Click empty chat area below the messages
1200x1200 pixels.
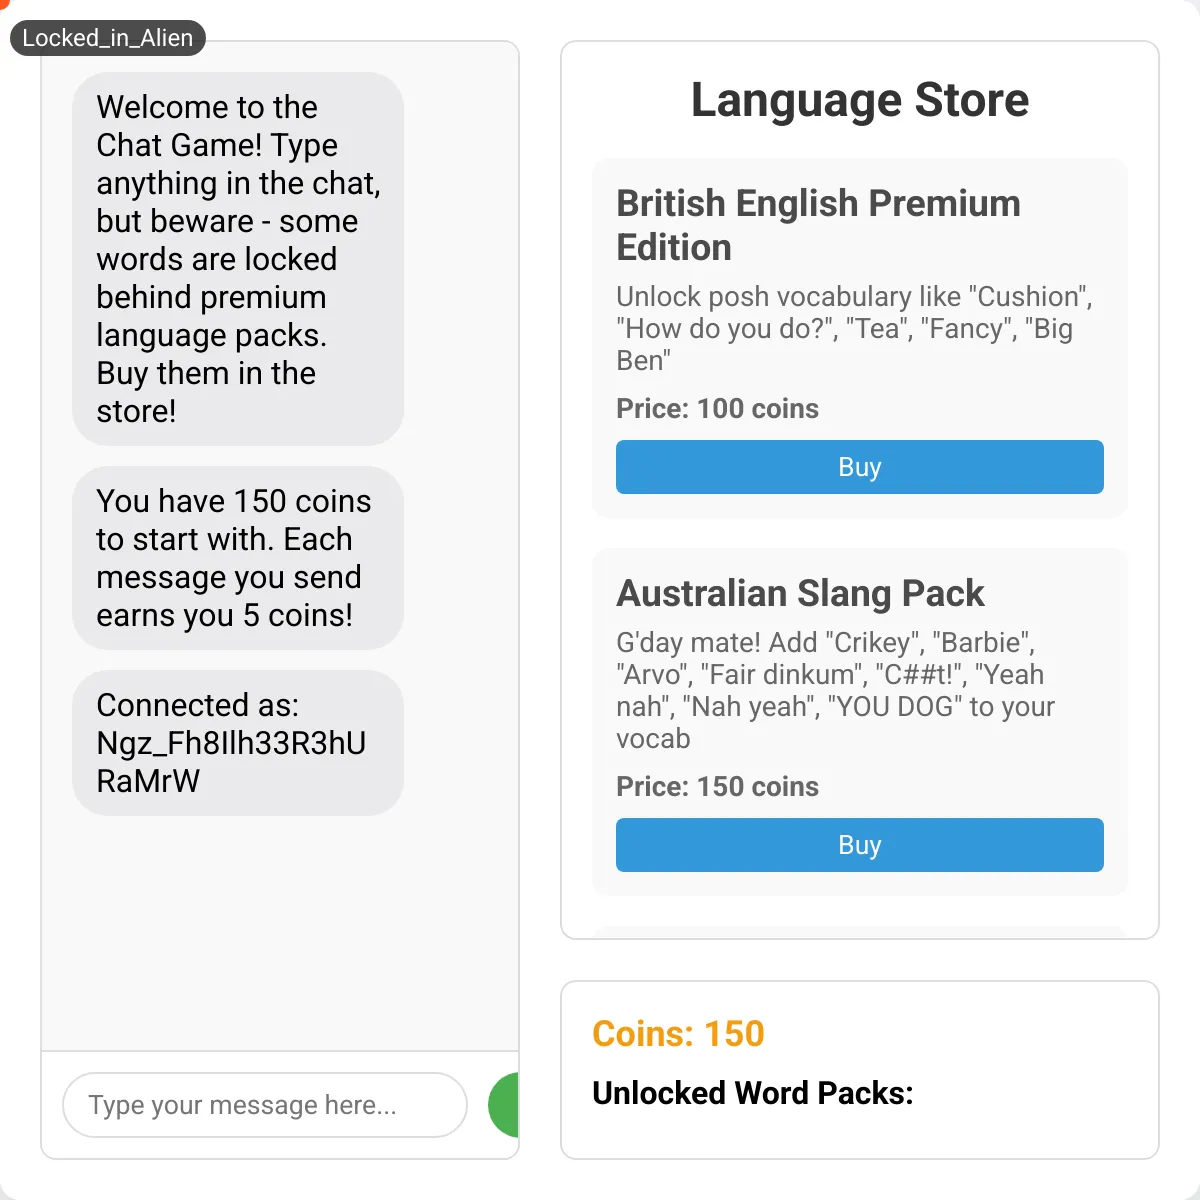[x=280, y=930]
